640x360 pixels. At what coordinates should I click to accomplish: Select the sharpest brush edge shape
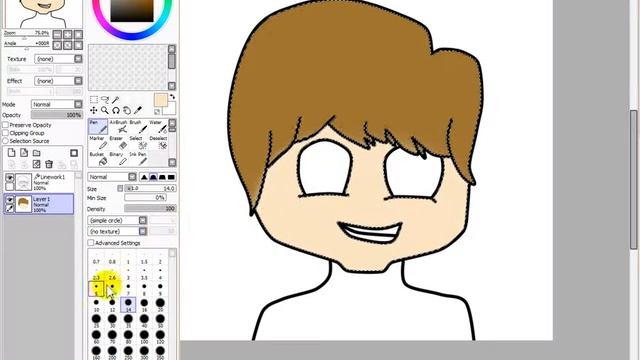(144, 177)
